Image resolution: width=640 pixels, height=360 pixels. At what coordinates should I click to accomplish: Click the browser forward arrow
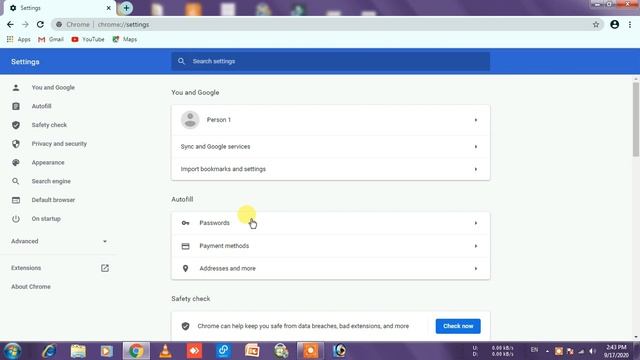[x=25, y=24]
